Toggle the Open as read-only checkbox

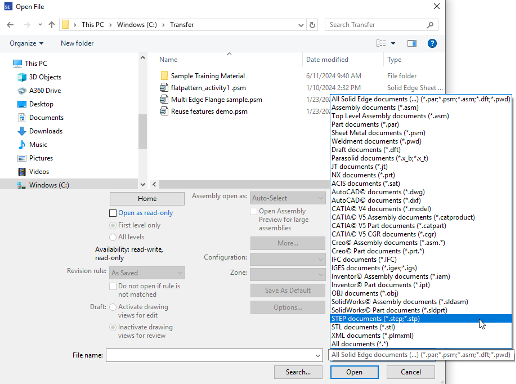coord(113,213)
